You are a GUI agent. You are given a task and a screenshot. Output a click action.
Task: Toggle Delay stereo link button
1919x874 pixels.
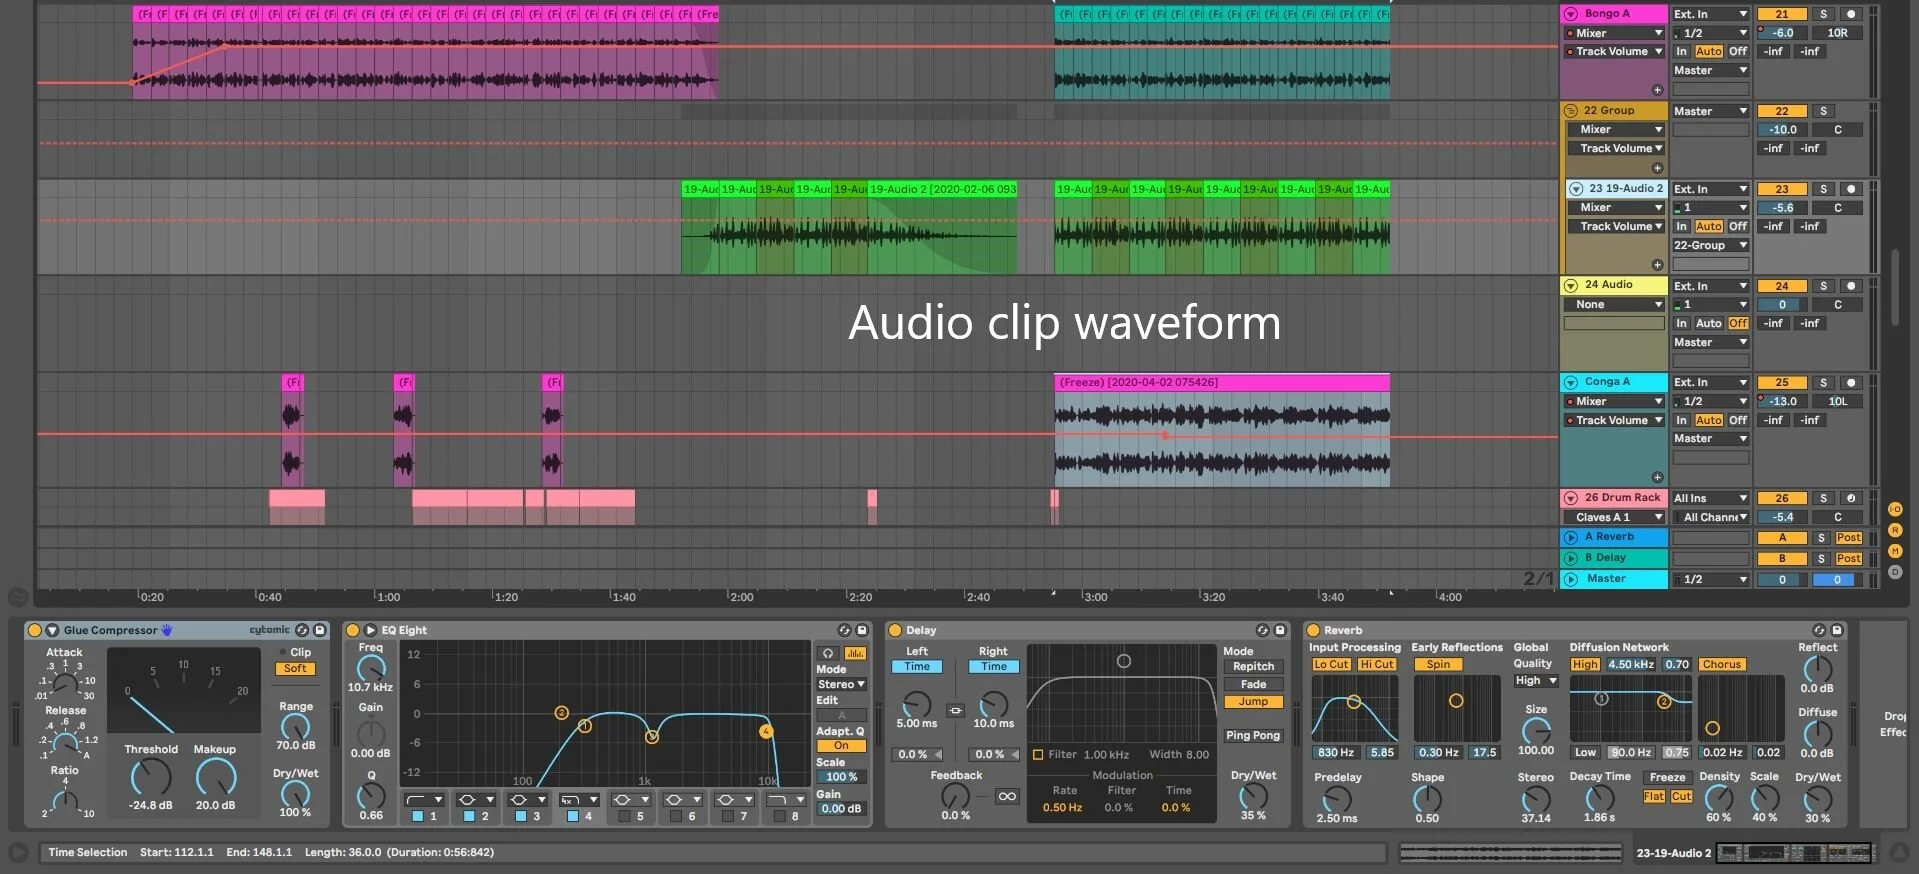point(955,711)
